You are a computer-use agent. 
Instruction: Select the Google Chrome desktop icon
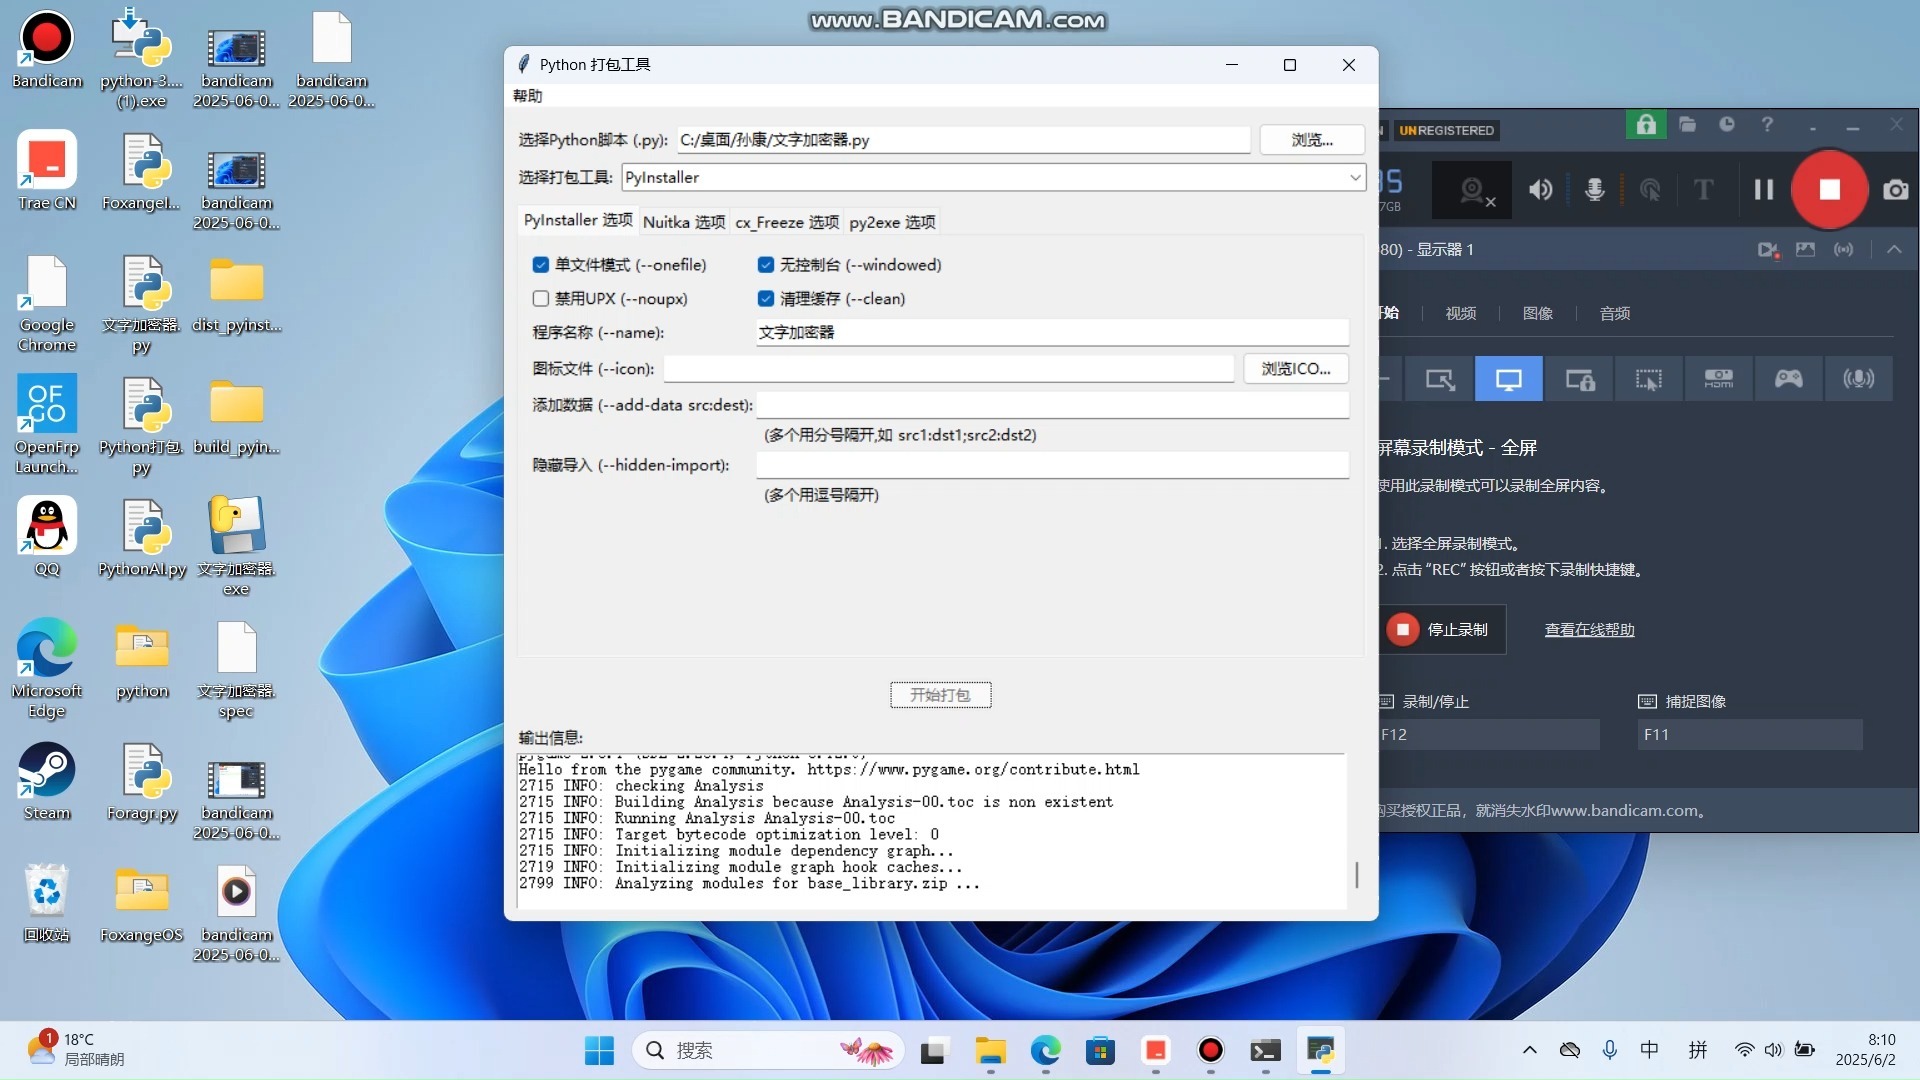tap(47, 304)
